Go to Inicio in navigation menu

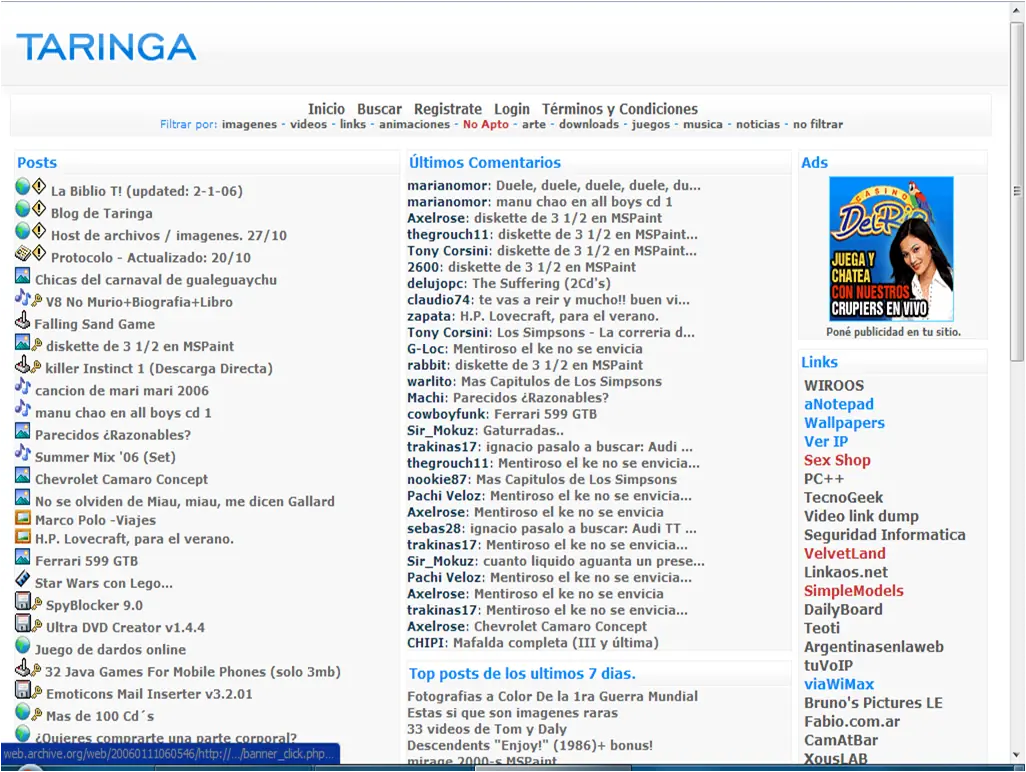(326, 109)
